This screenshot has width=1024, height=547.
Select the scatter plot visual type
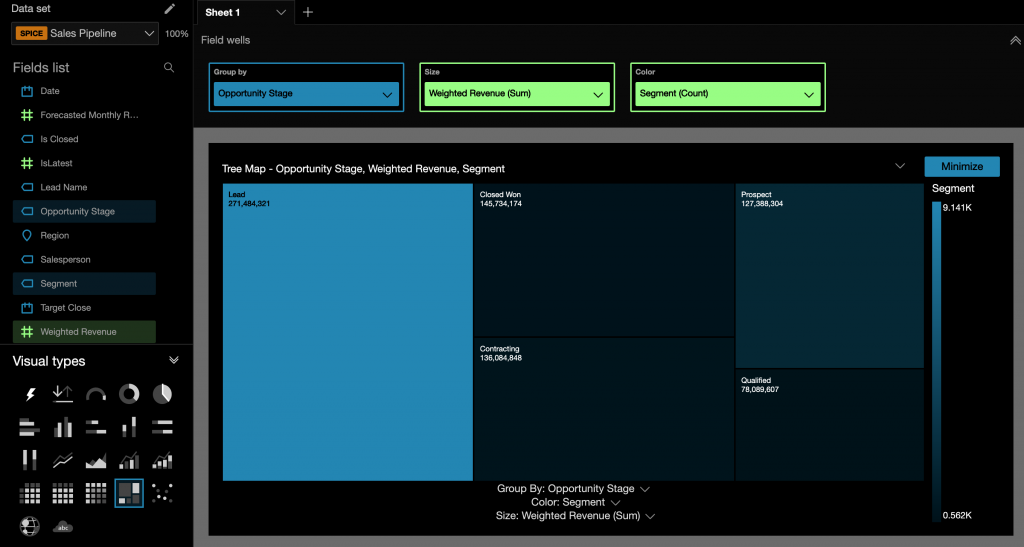162,492
